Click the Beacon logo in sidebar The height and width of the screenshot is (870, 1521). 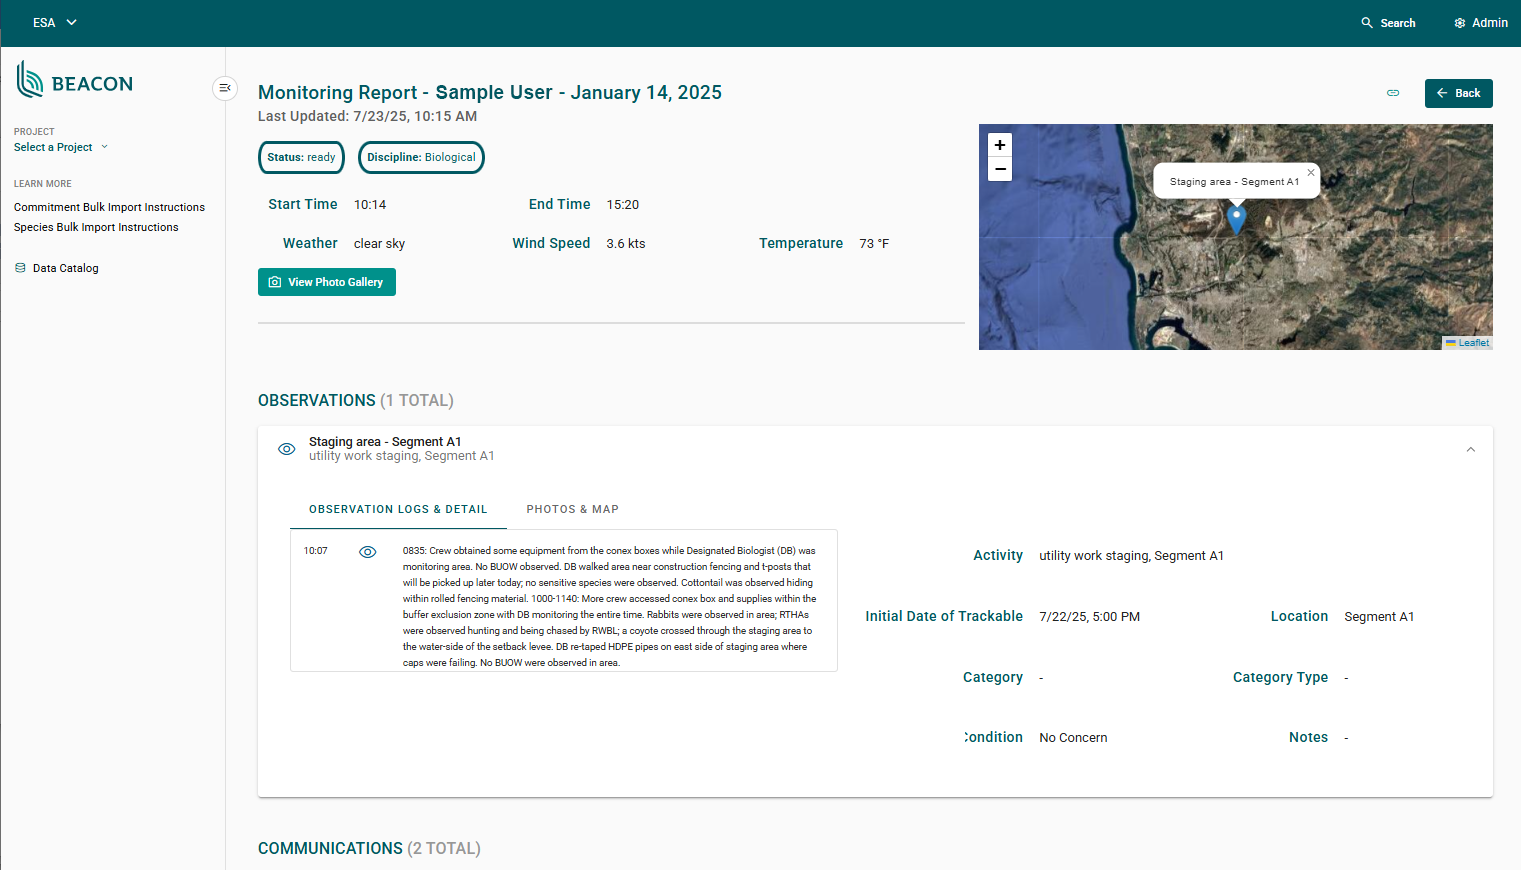pyautogui.click(x=75, y=81)
